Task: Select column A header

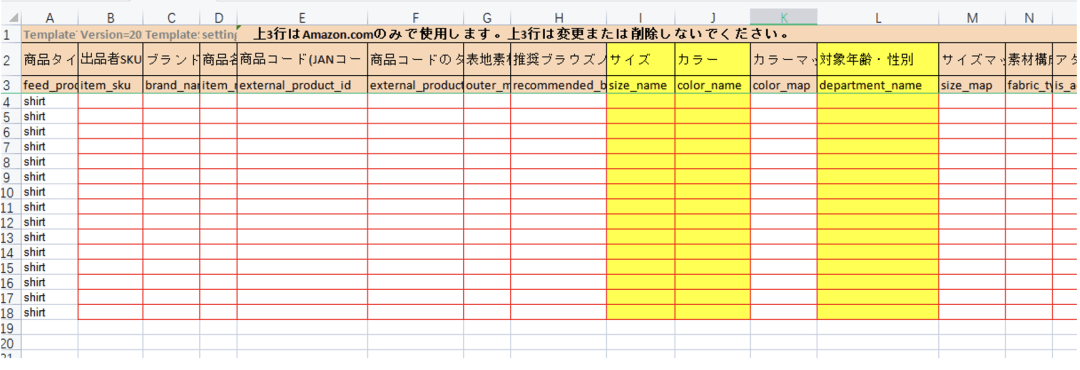Action: 50,18
